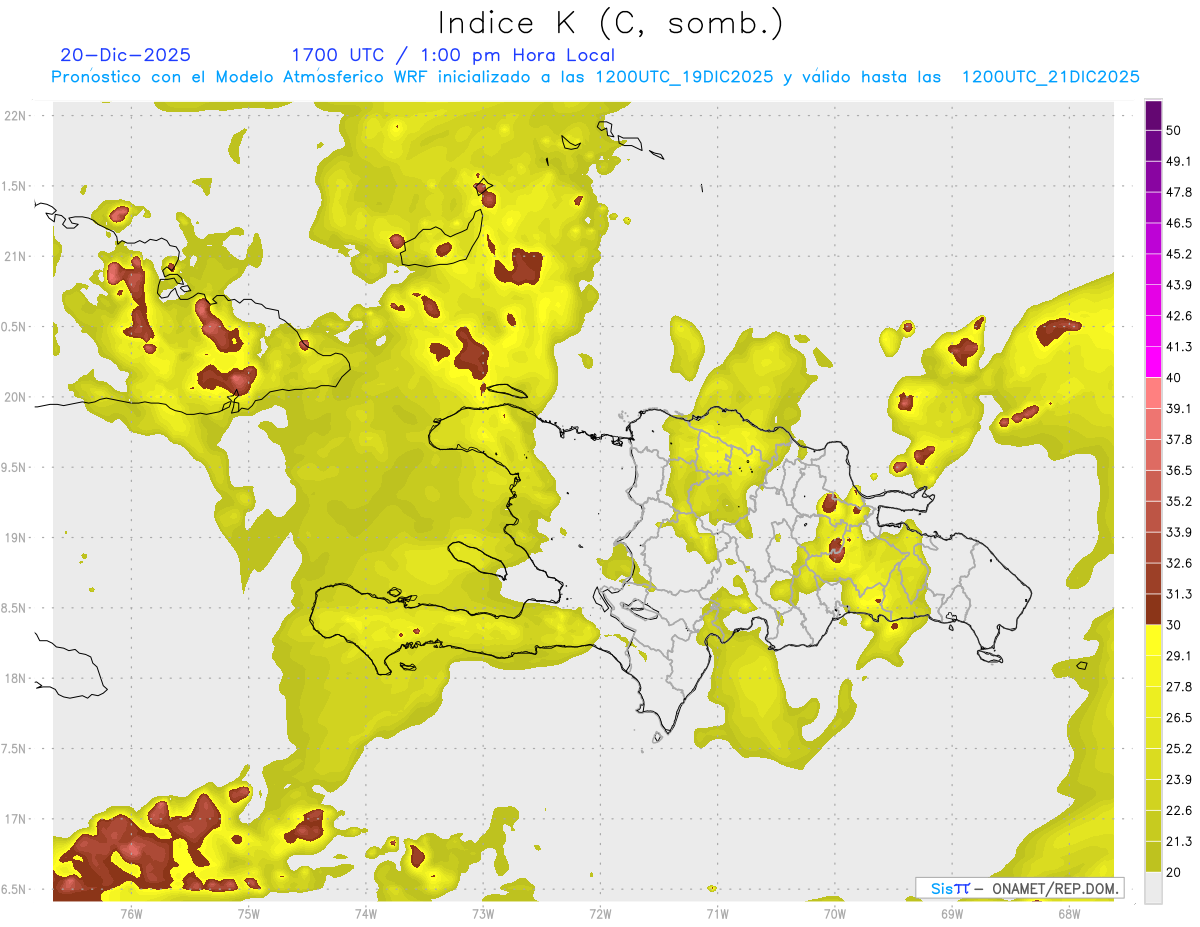
Task: Click the "70W" longitude label
Action: [835, 912]
